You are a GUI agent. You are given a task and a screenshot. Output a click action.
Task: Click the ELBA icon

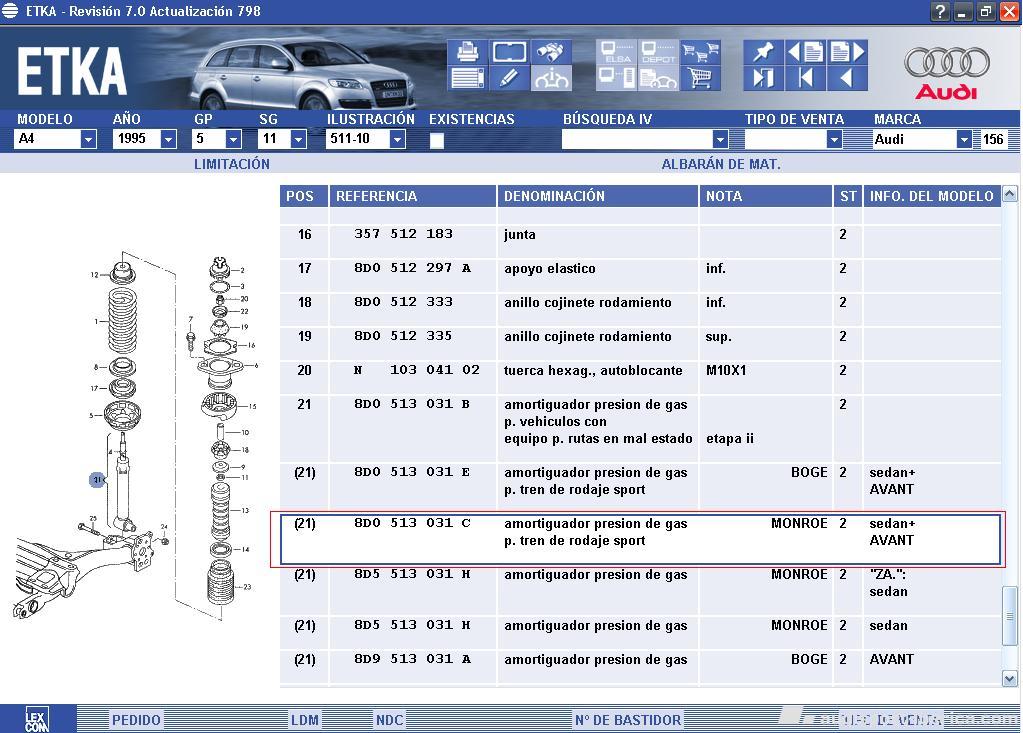point(617,52)
